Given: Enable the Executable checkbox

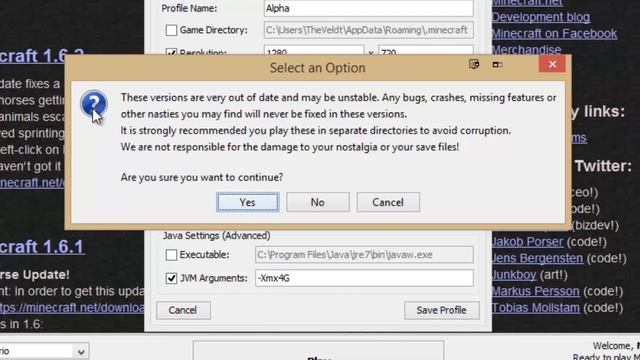Looking at the screenshot, I should (171, 255).
